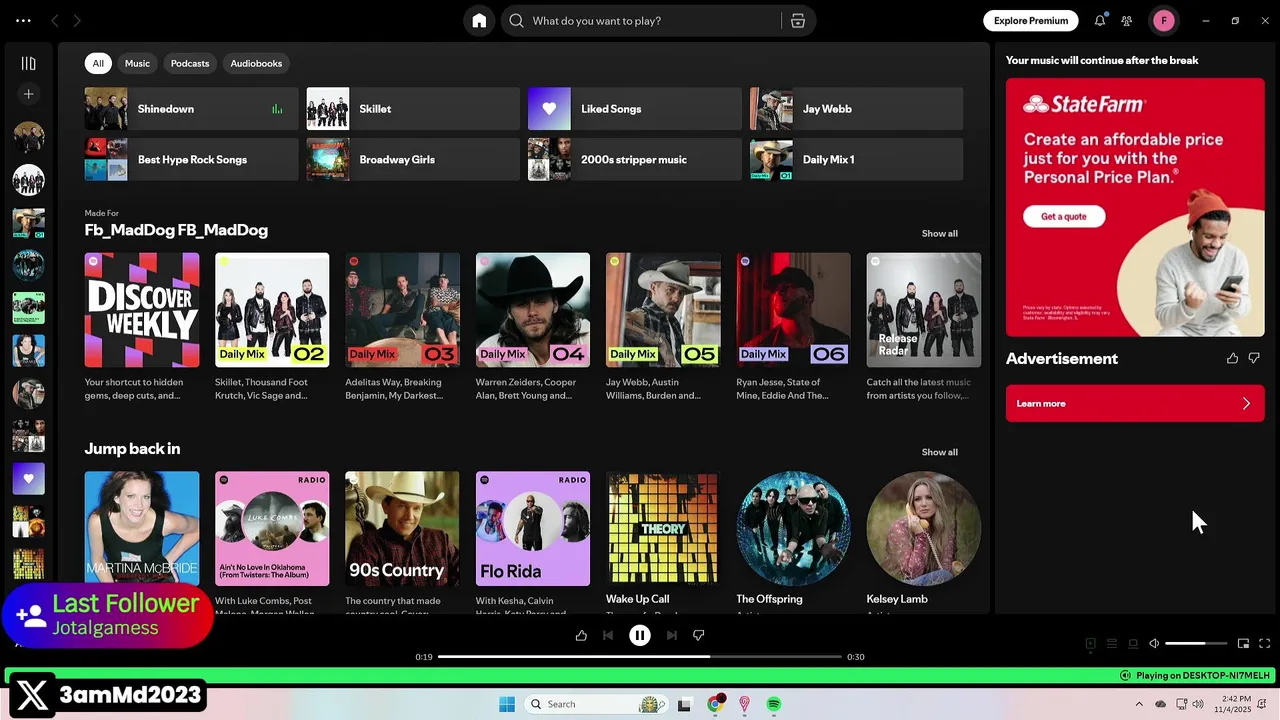Open The Offspring artist image
Image resolution: width=1280 pixels, height=720 pixels.
(793, 529)
